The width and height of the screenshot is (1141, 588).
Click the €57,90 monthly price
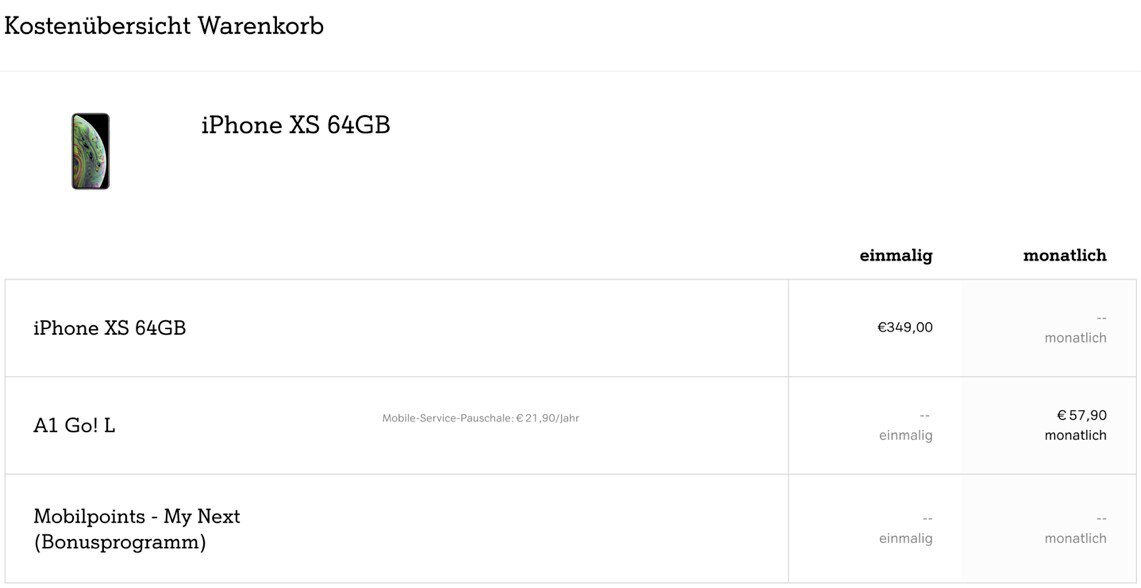(x=1081, y=415)
